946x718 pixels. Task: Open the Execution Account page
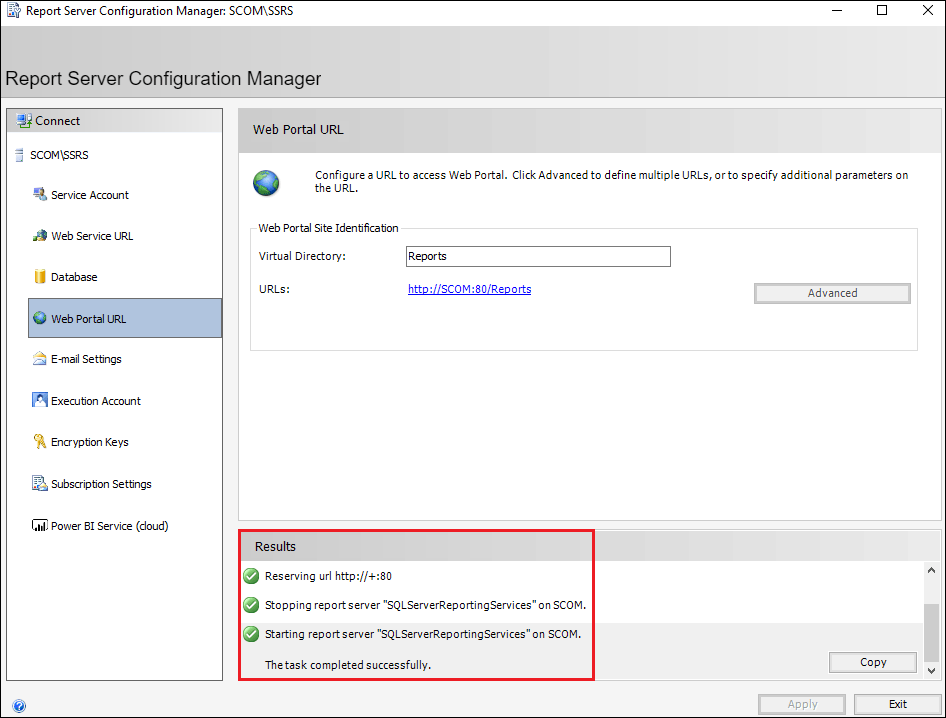(96, 401)
